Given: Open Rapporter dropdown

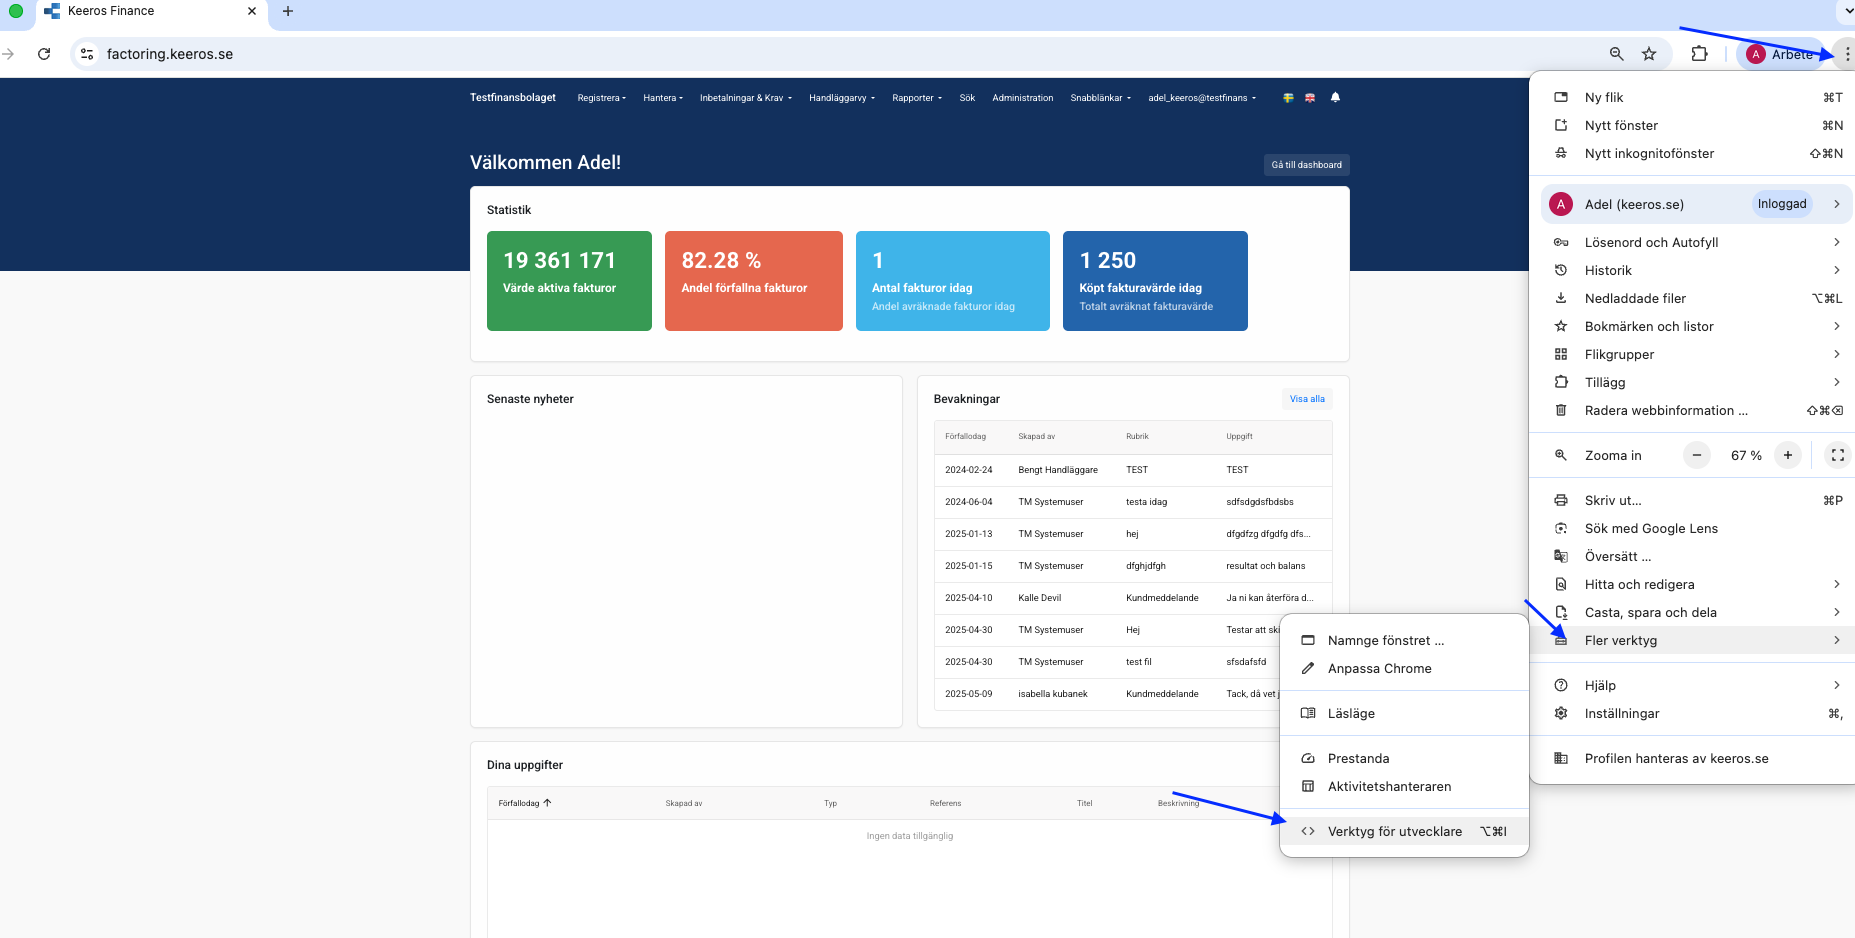Looking at the screenshot, I should 917,98.
